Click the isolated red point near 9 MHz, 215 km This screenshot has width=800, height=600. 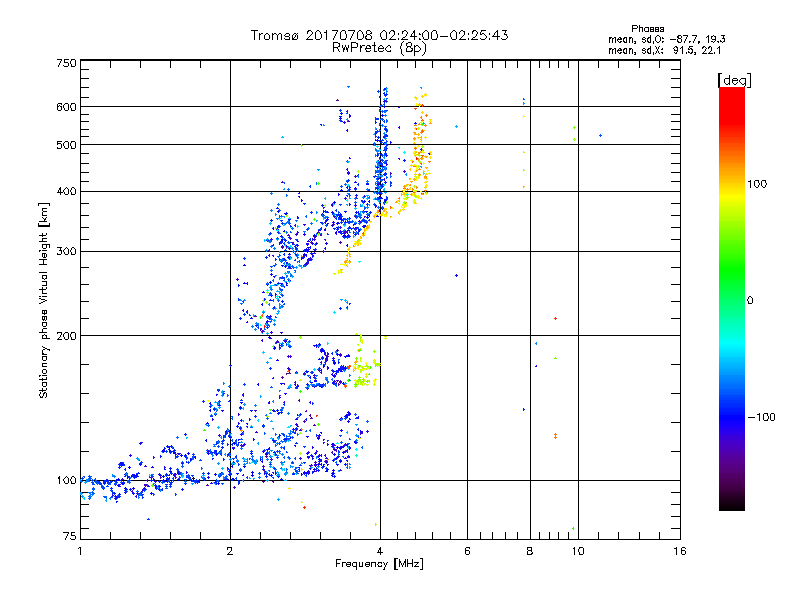(555, 318)
